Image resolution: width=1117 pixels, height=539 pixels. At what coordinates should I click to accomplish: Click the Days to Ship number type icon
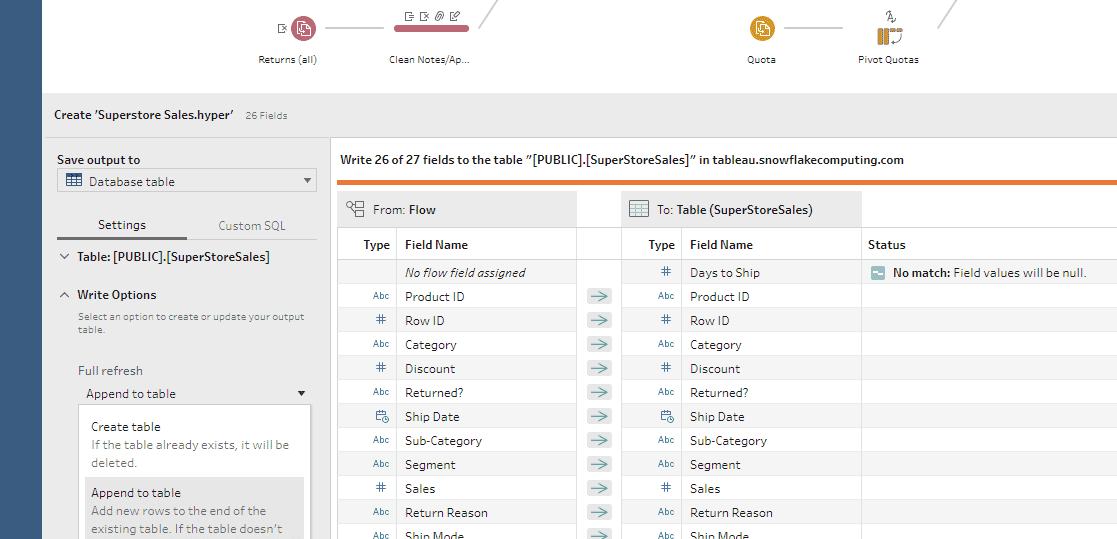point(666,273)
